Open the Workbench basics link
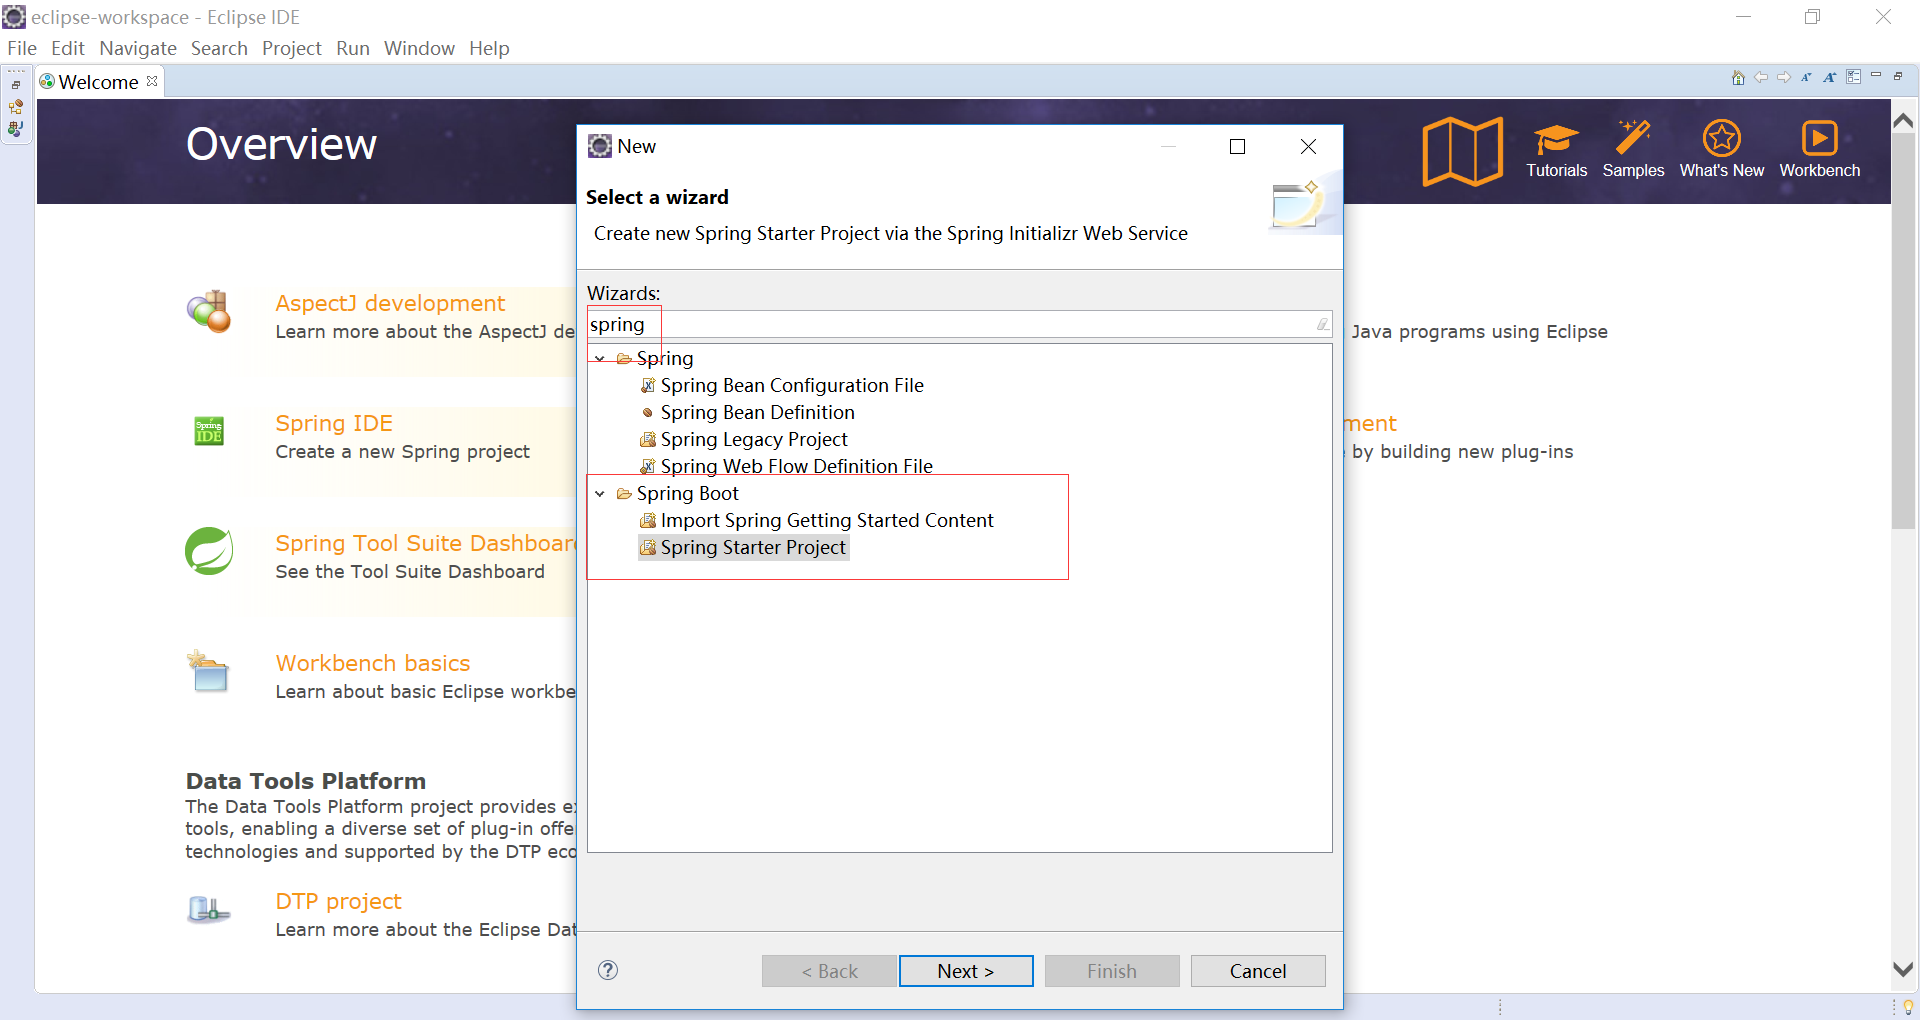 (373, 663)
